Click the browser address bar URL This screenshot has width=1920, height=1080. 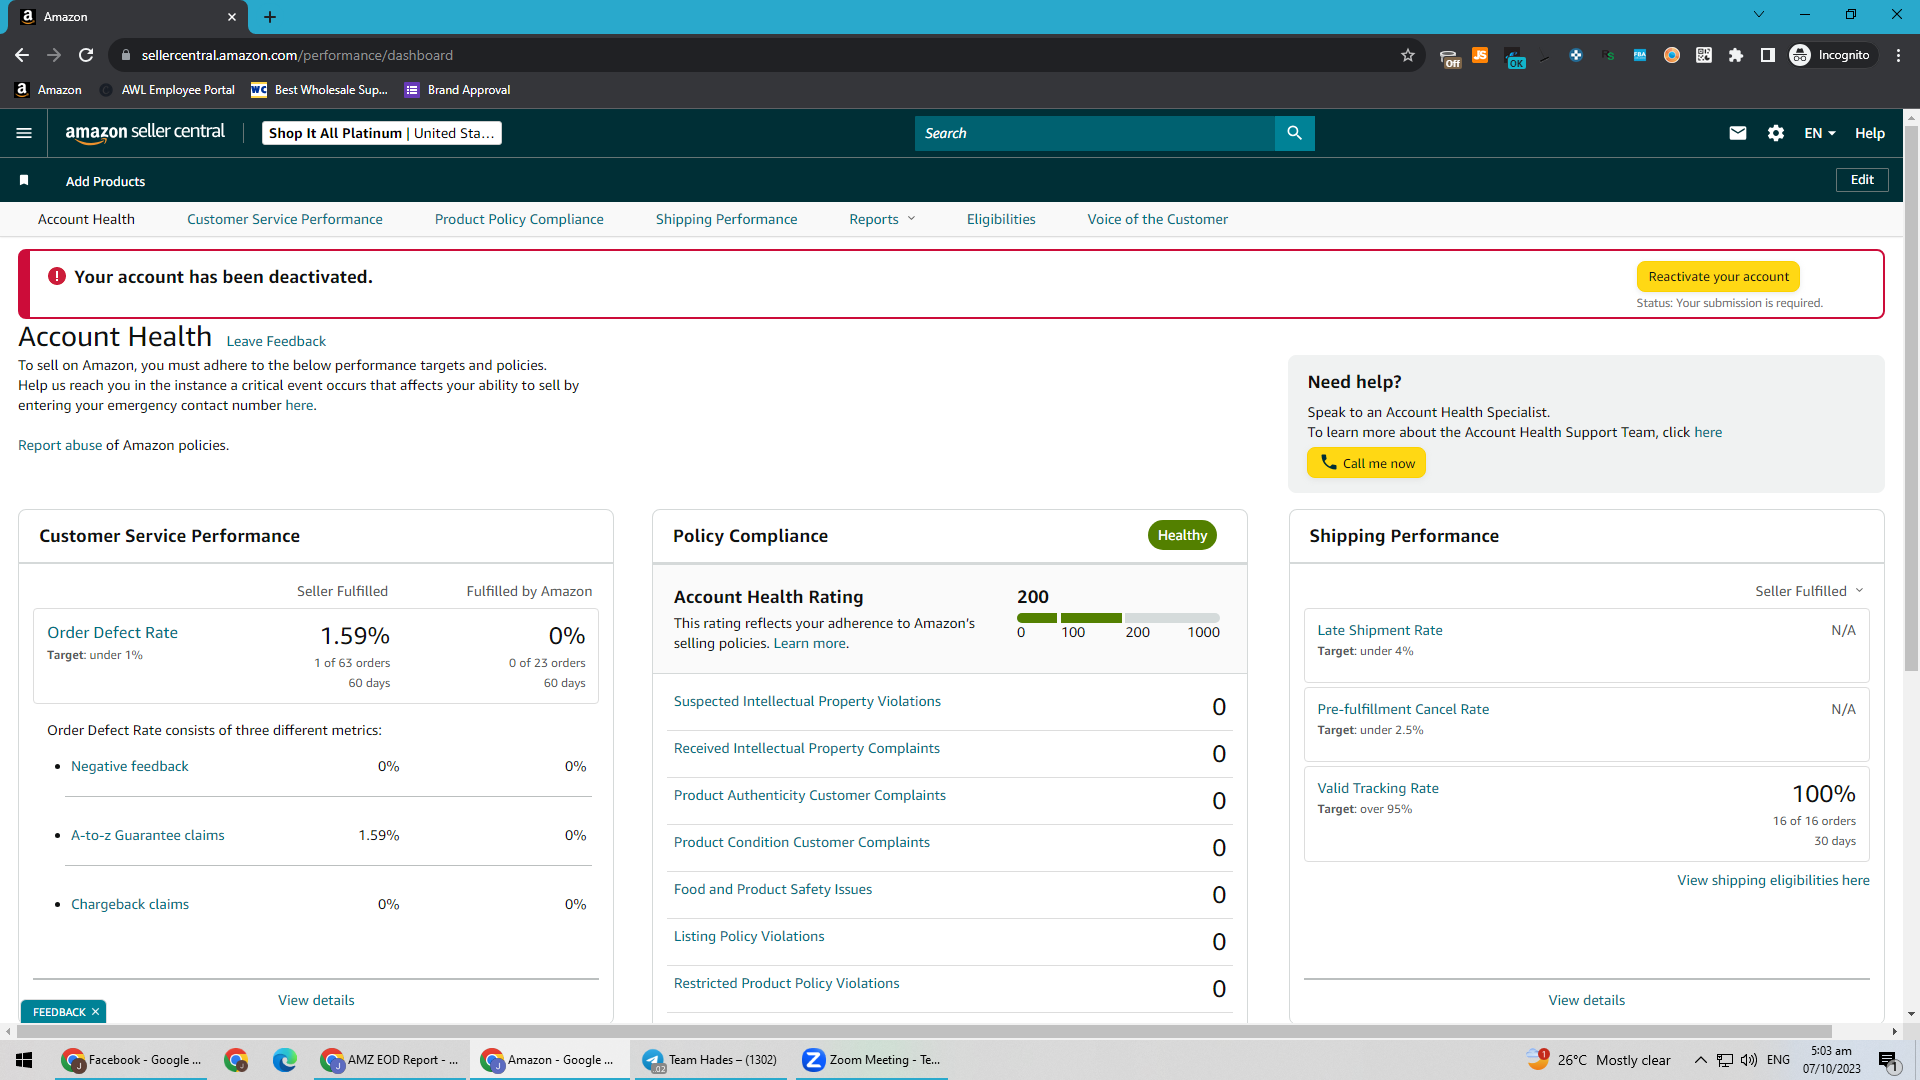(x=297, y=55)
